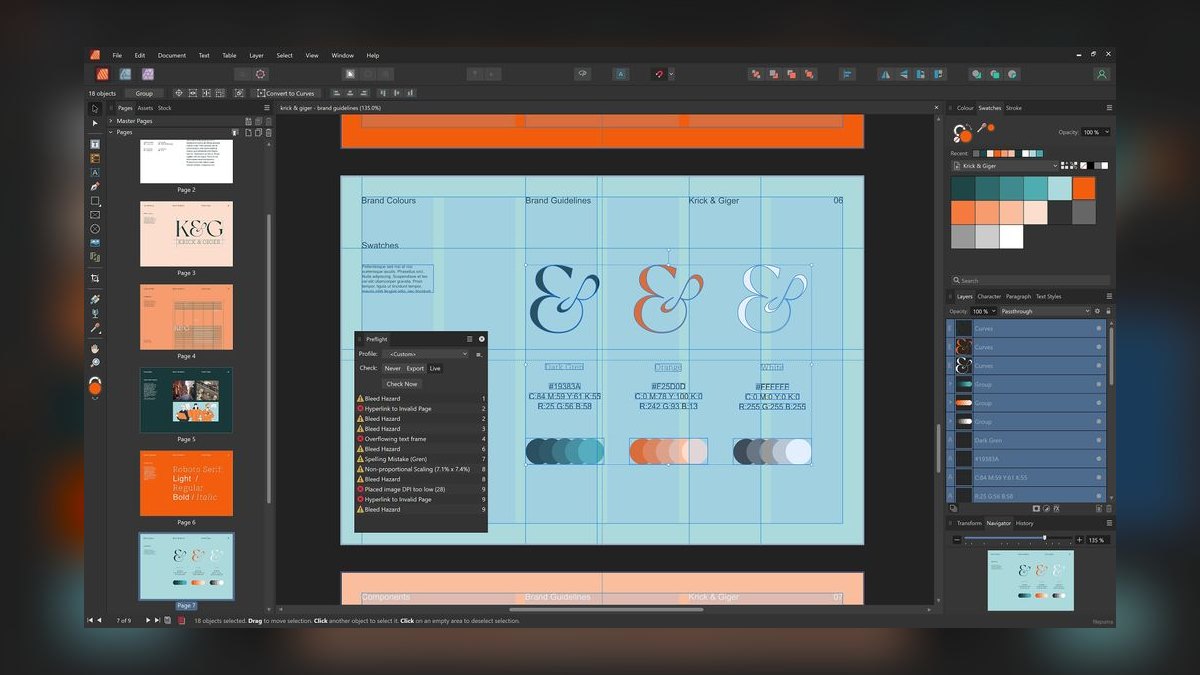This screenshot has width=1200, height=675.
Task: Open the Layers Opacity 100% dropdown
Action: [984, 311]
